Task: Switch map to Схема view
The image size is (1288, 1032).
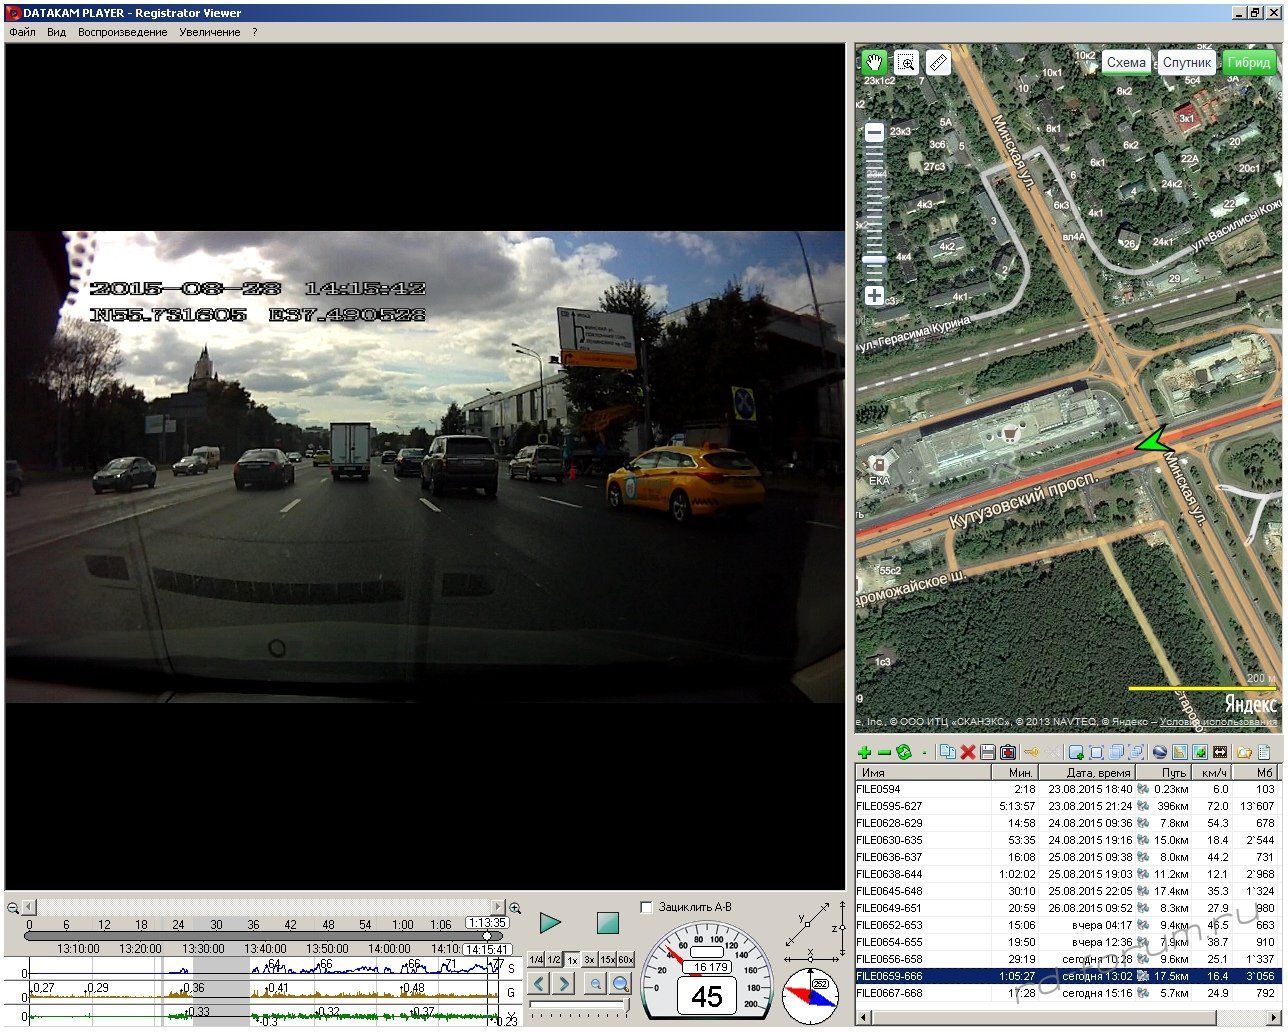Action: pos(1126,62)
